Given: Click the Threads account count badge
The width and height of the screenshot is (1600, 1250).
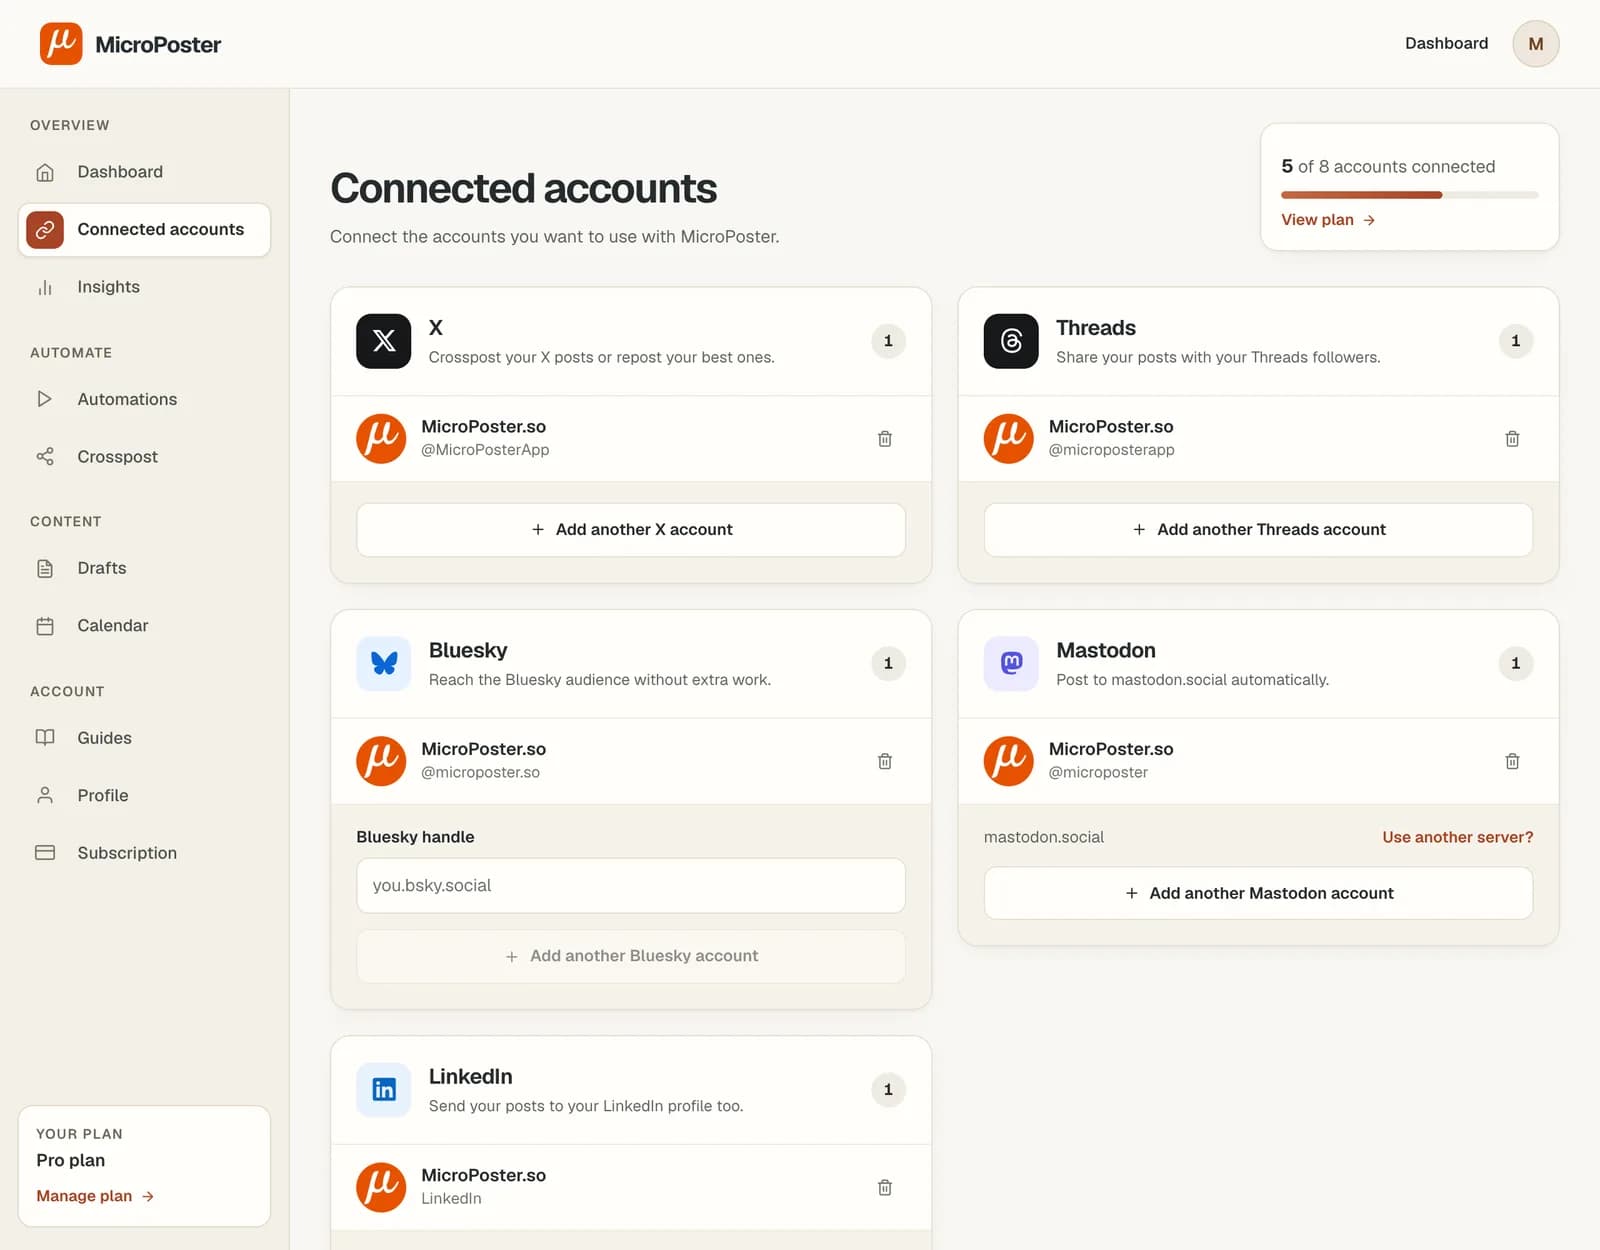Looking at the screenshot, I should pos(1515,341).
